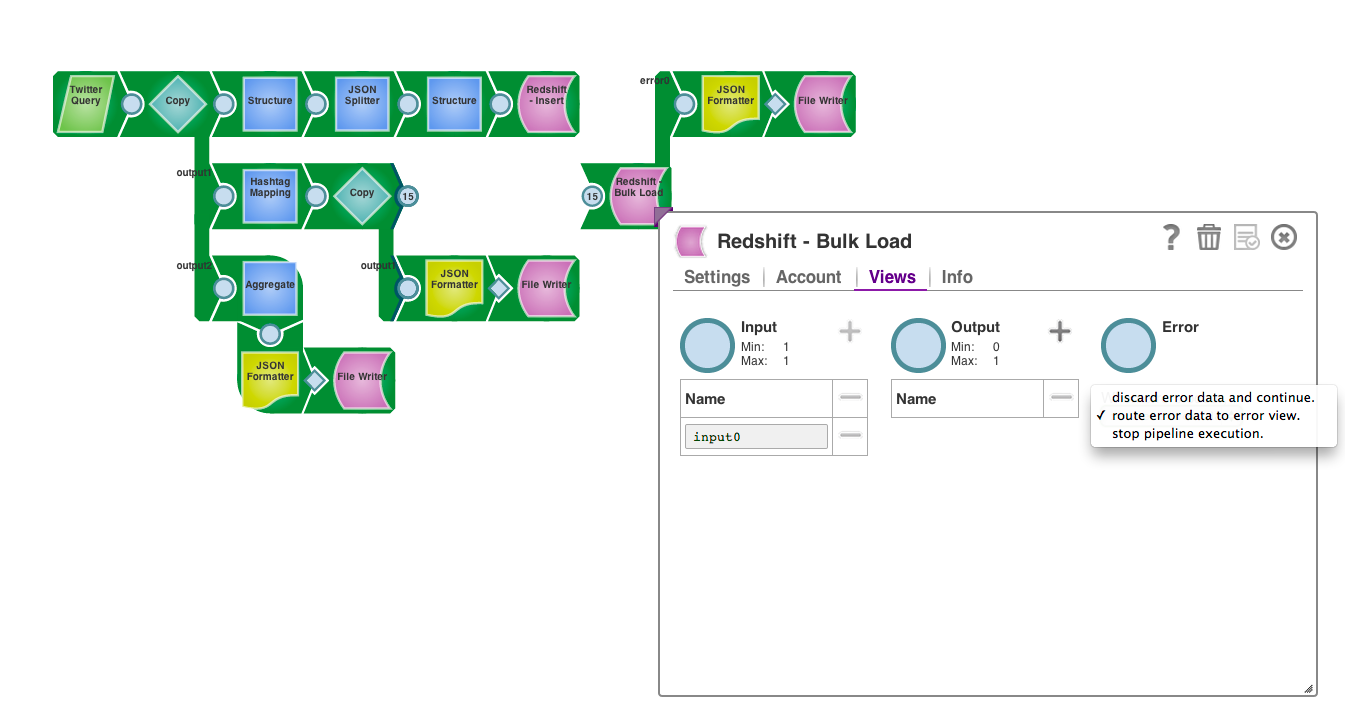Viewport: 1345px width, 724px height.
Task: Click the Output view circle
Action: pos(918,346)
